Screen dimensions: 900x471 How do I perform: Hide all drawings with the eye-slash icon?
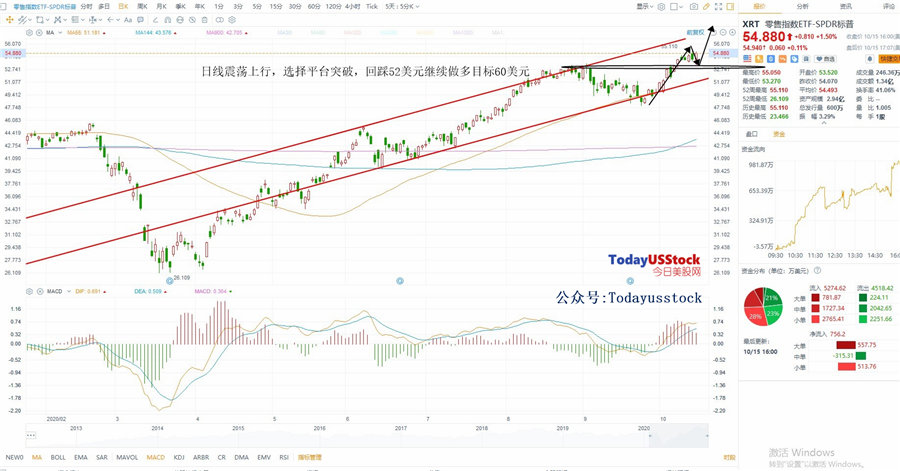(192, 20)
